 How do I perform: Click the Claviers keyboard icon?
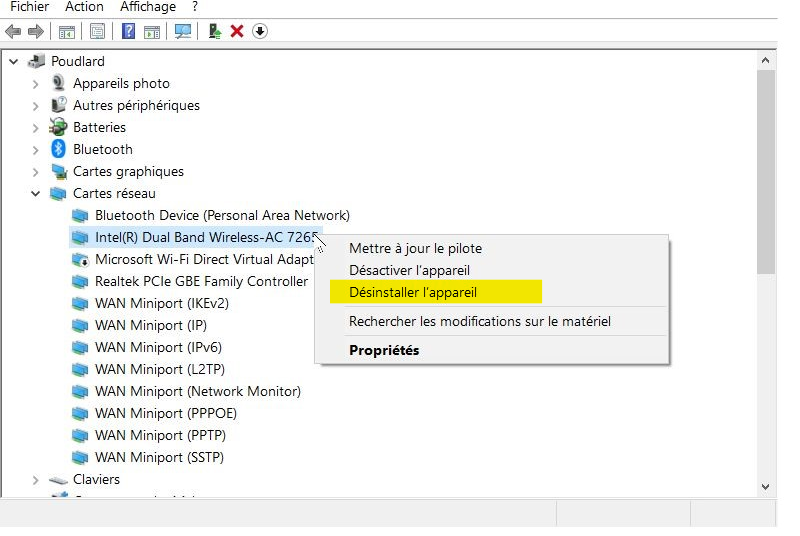[x=58, y=480]
